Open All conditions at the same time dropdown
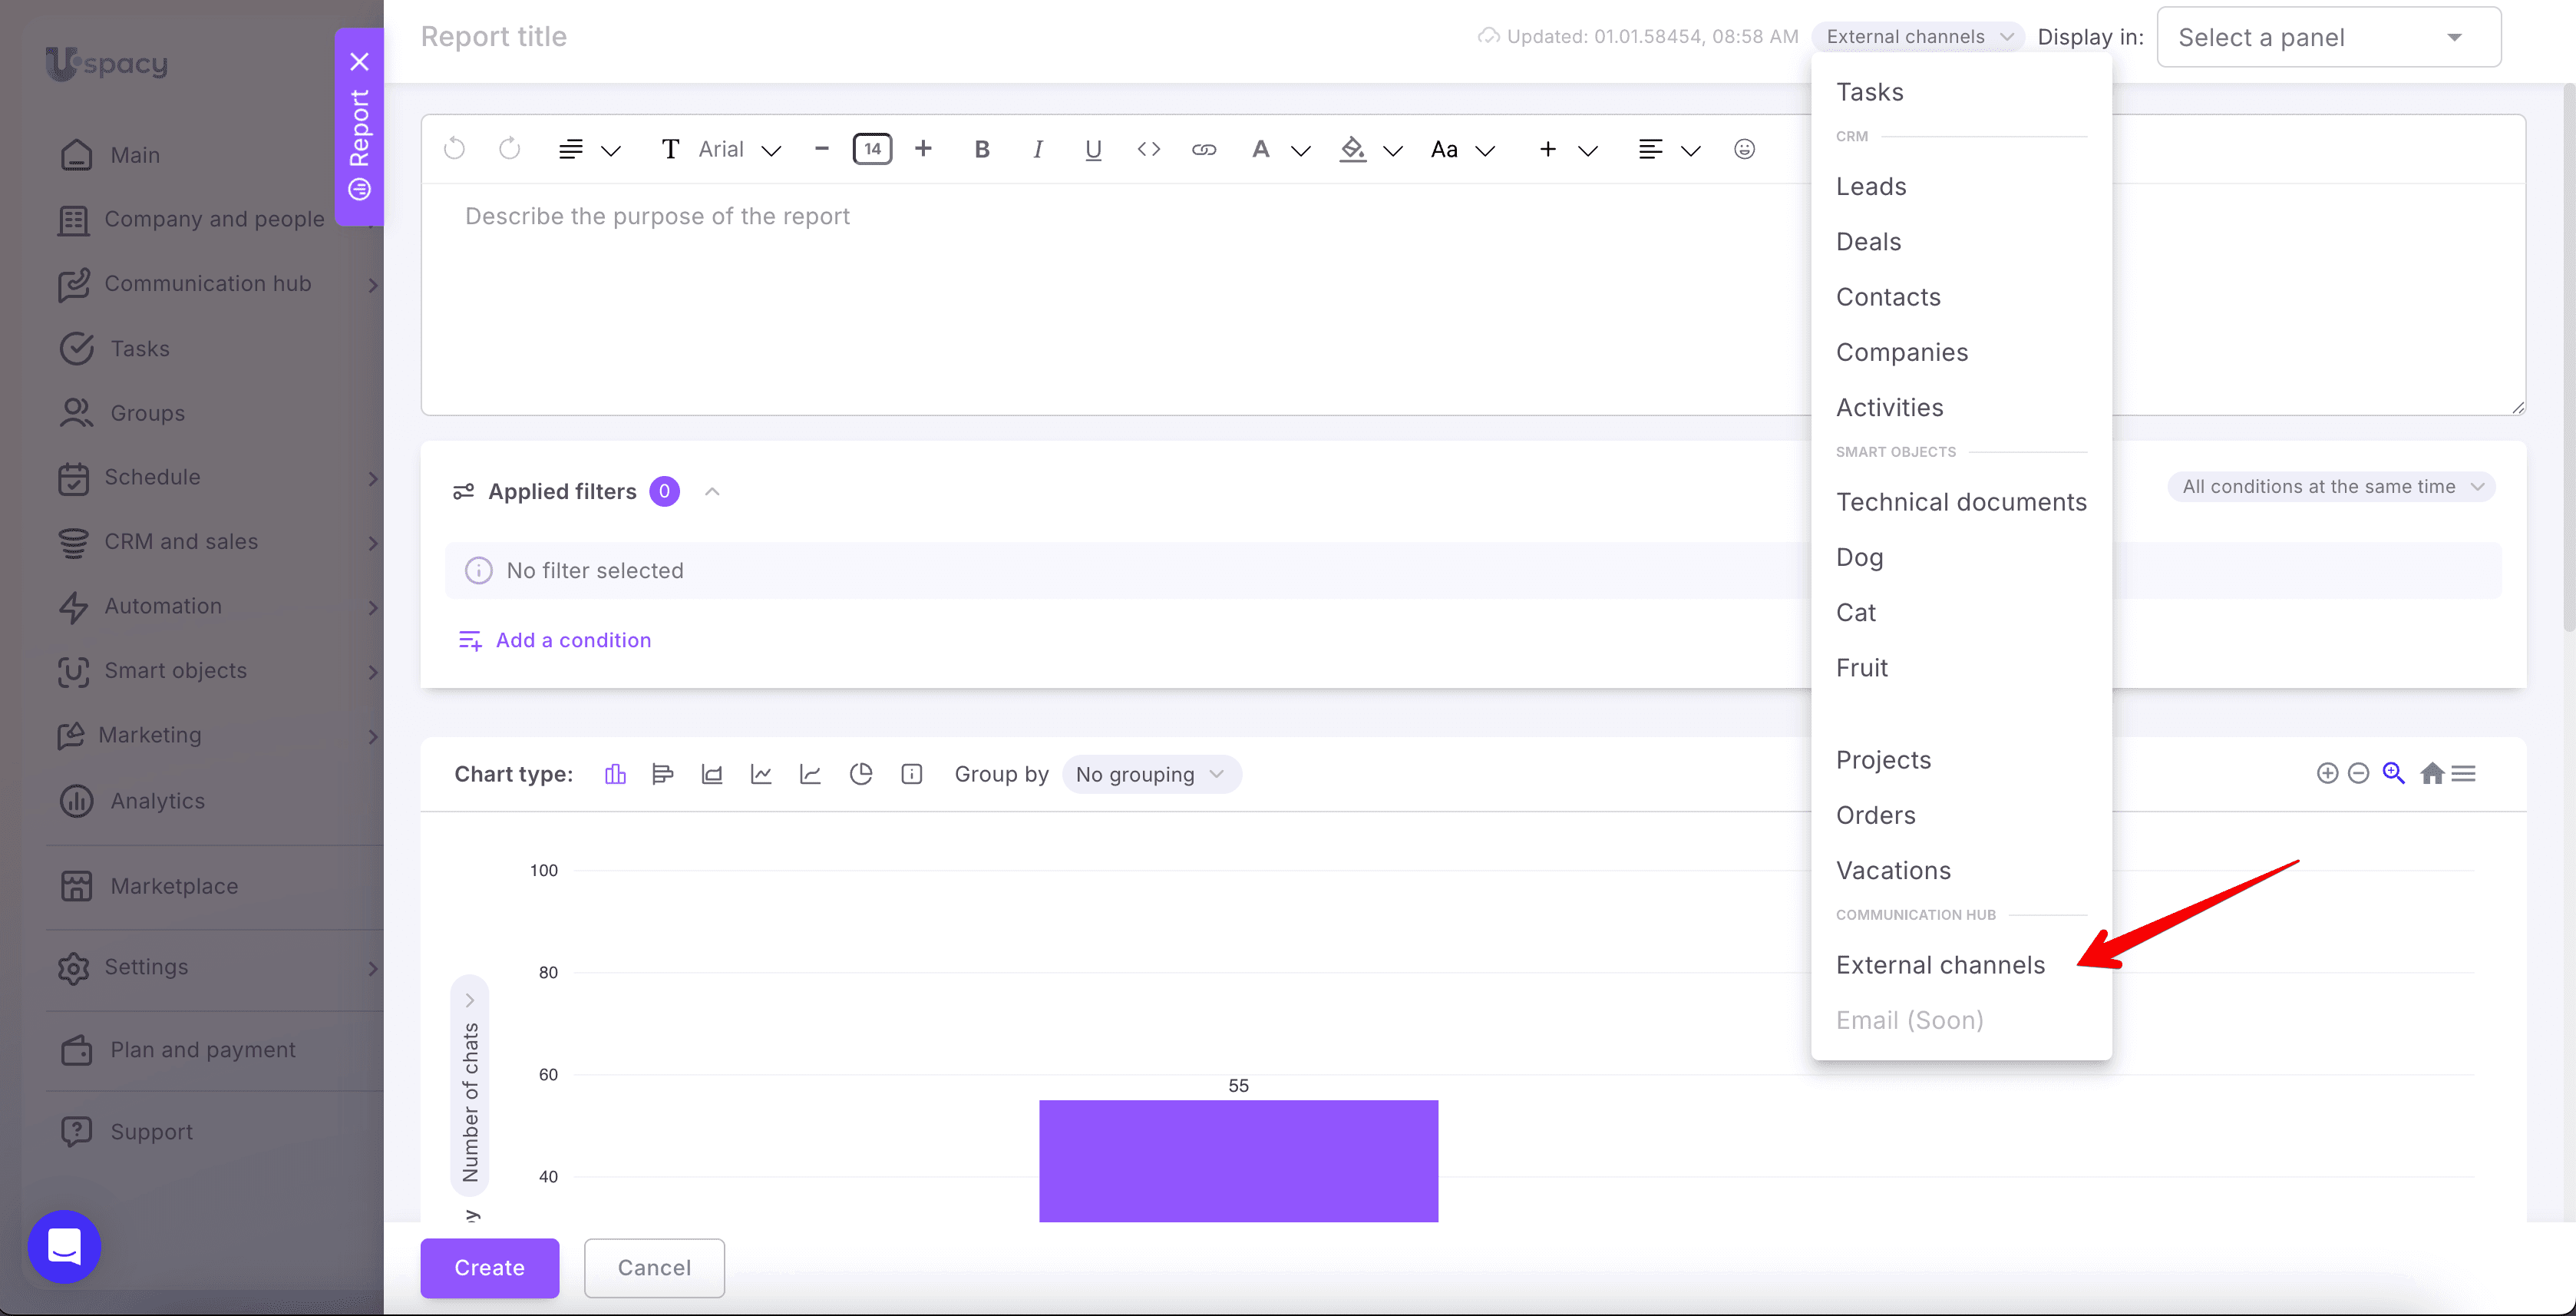This screenshot has width=2576, height=1316. click(2331, 487)
